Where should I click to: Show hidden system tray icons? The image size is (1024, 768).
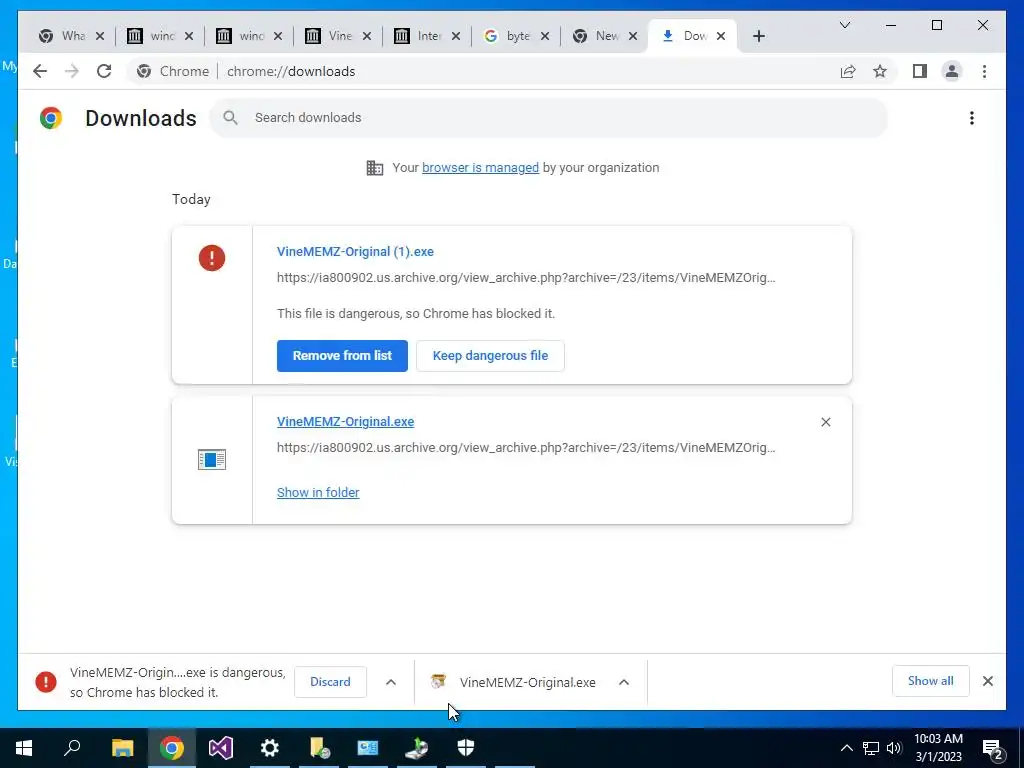click(x=846, y=748)
